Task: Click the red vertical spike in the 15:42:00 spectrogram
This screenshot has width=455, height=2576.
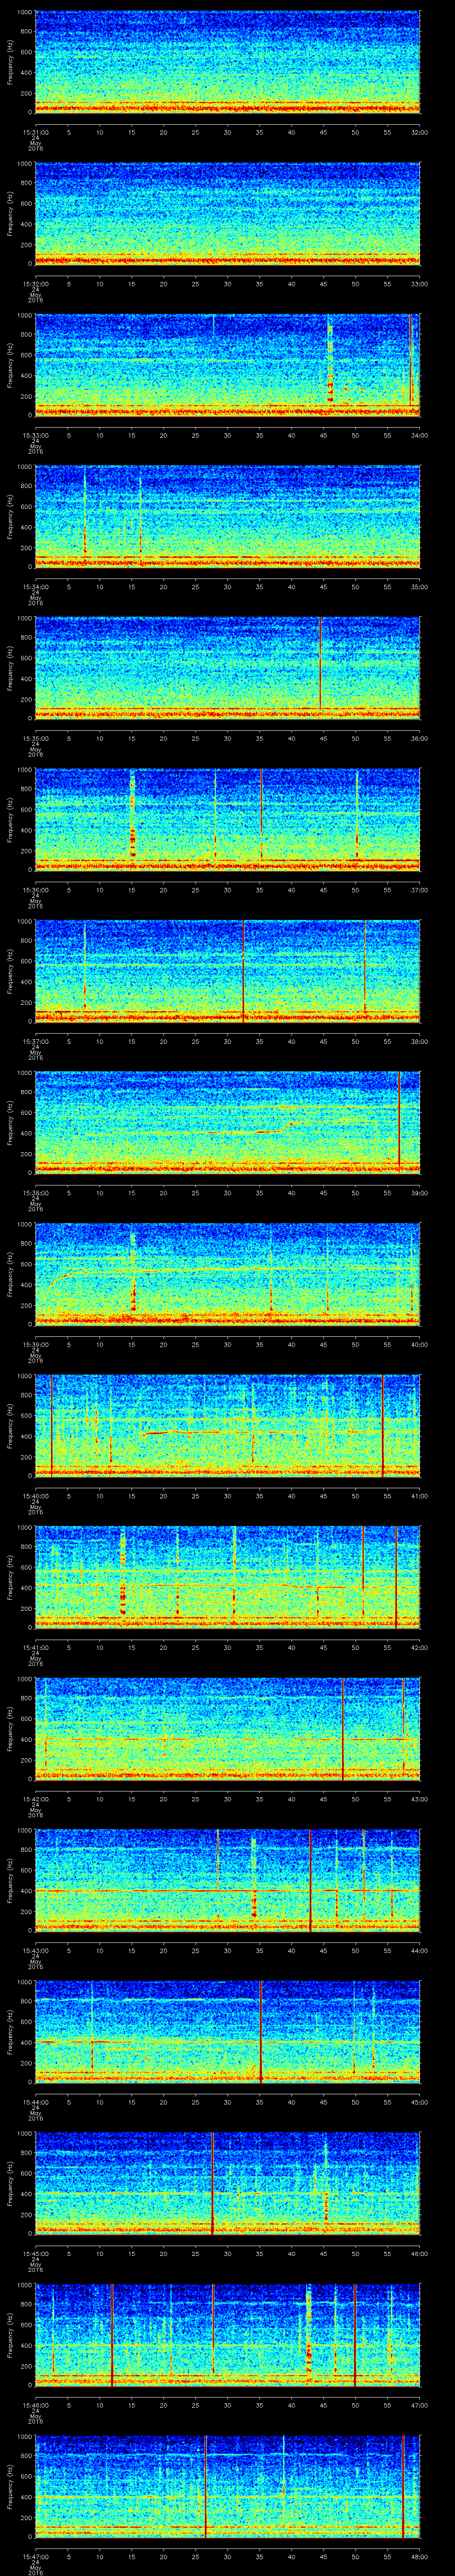Action: 343,1728
